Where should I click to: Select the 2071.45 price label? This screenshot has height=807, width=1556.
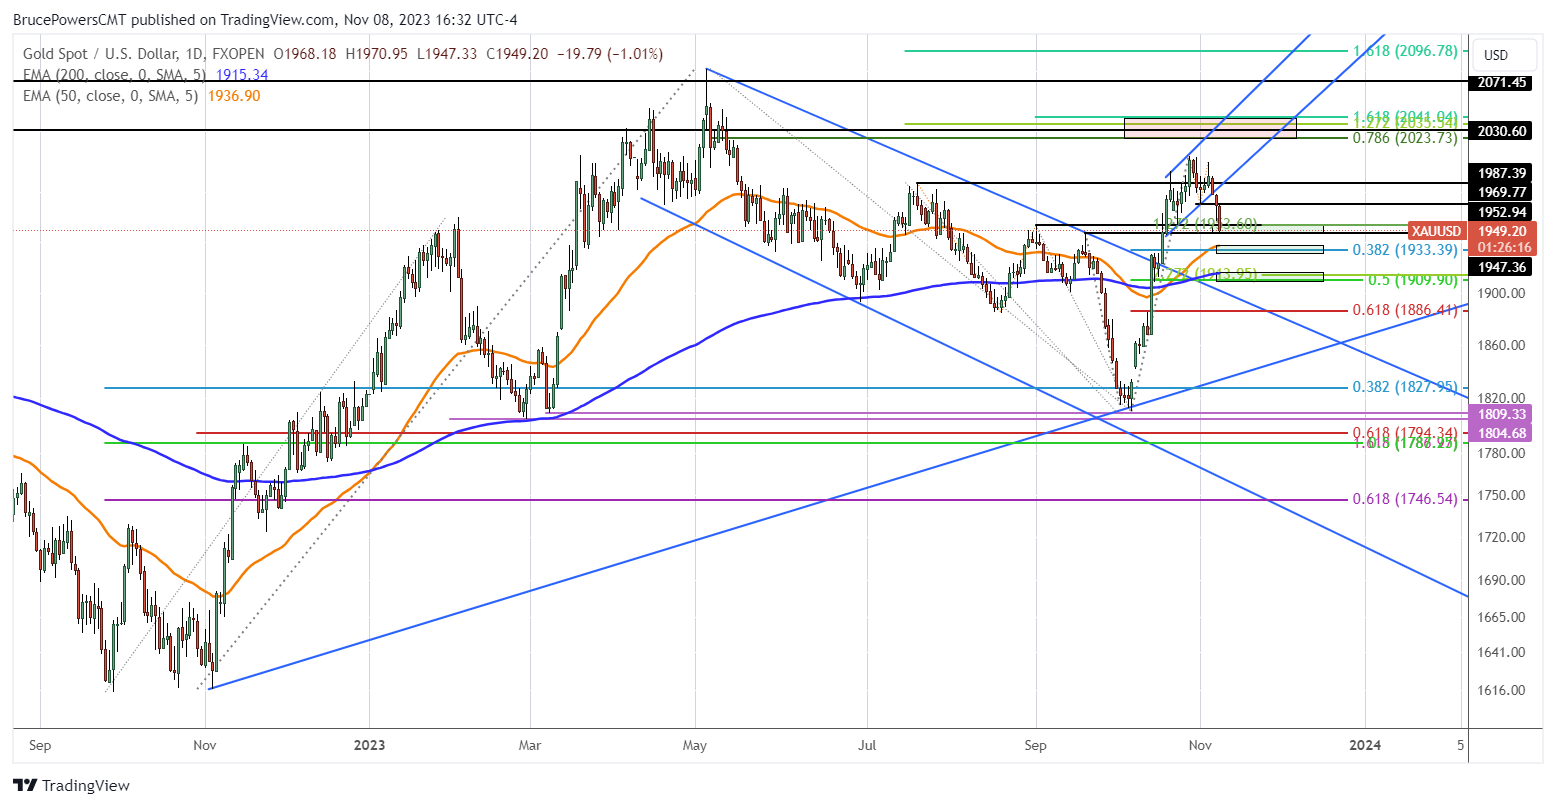click(1501, 82)
